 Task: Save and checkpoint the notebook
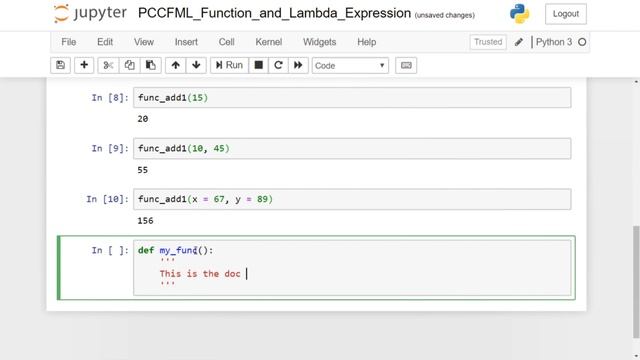pyautogui.click(x=60, y=65)
